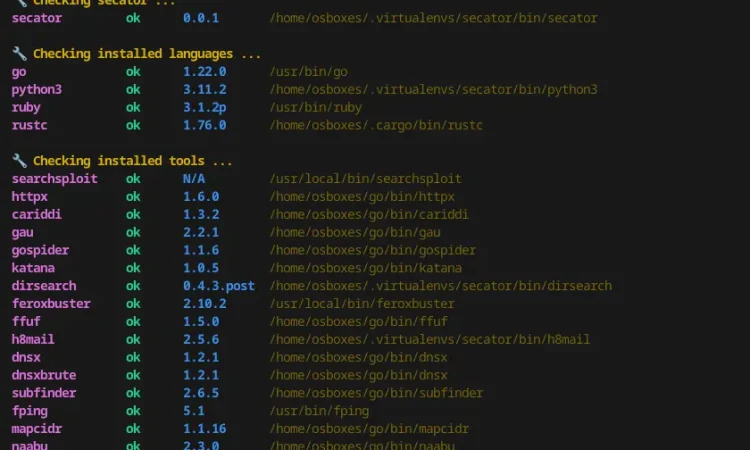Click the version '5.1'
Screen dimensions: 750x450
pos(194,411)
